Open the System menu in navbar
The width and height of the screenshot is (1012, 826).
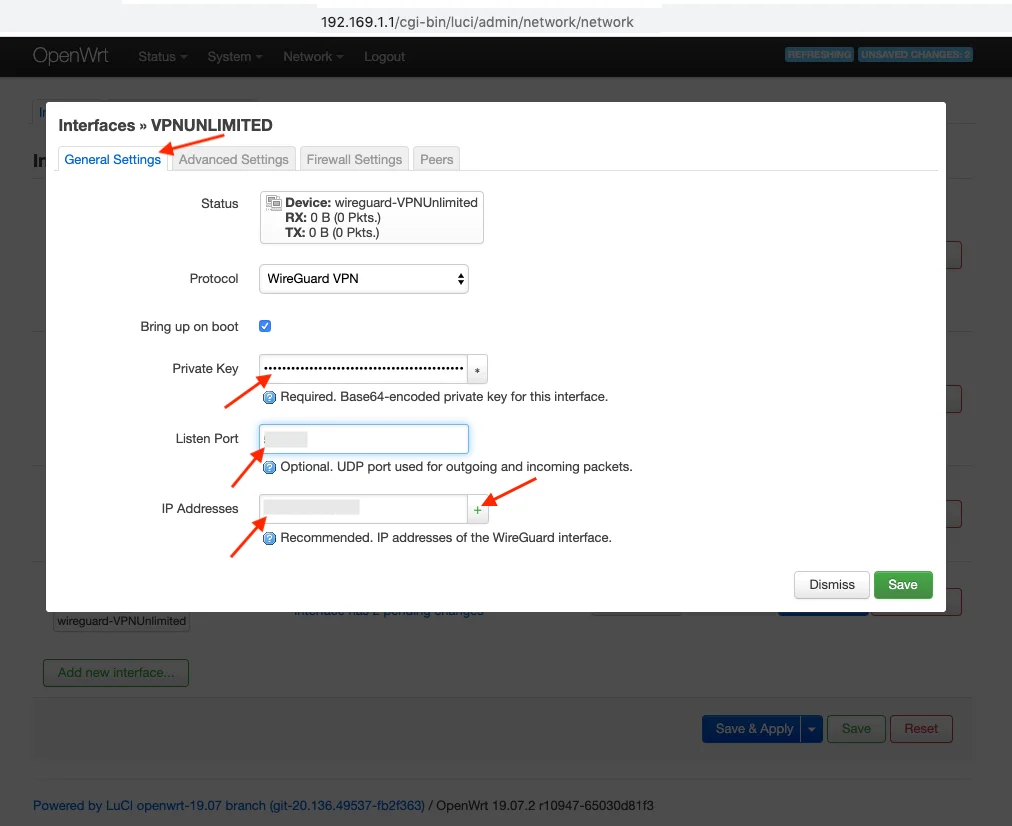point(235,57)
